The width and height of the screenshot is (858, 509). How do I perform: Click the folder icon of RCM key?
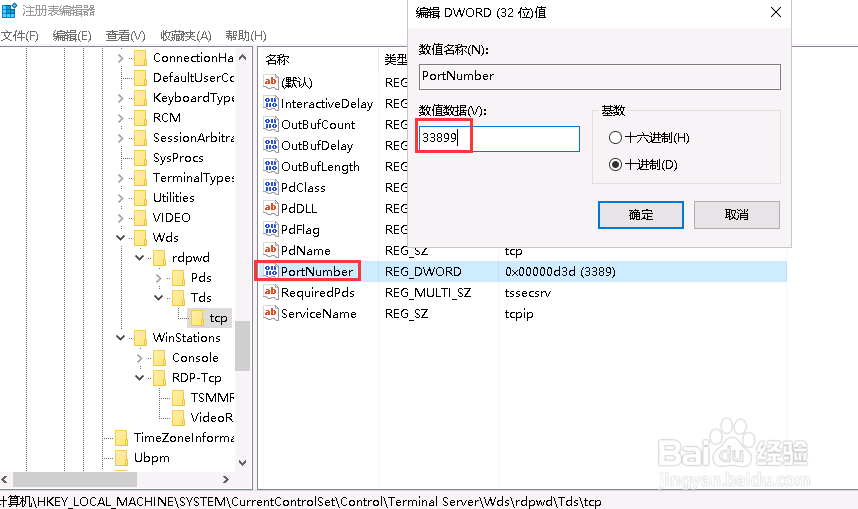(x=141, y=118)
